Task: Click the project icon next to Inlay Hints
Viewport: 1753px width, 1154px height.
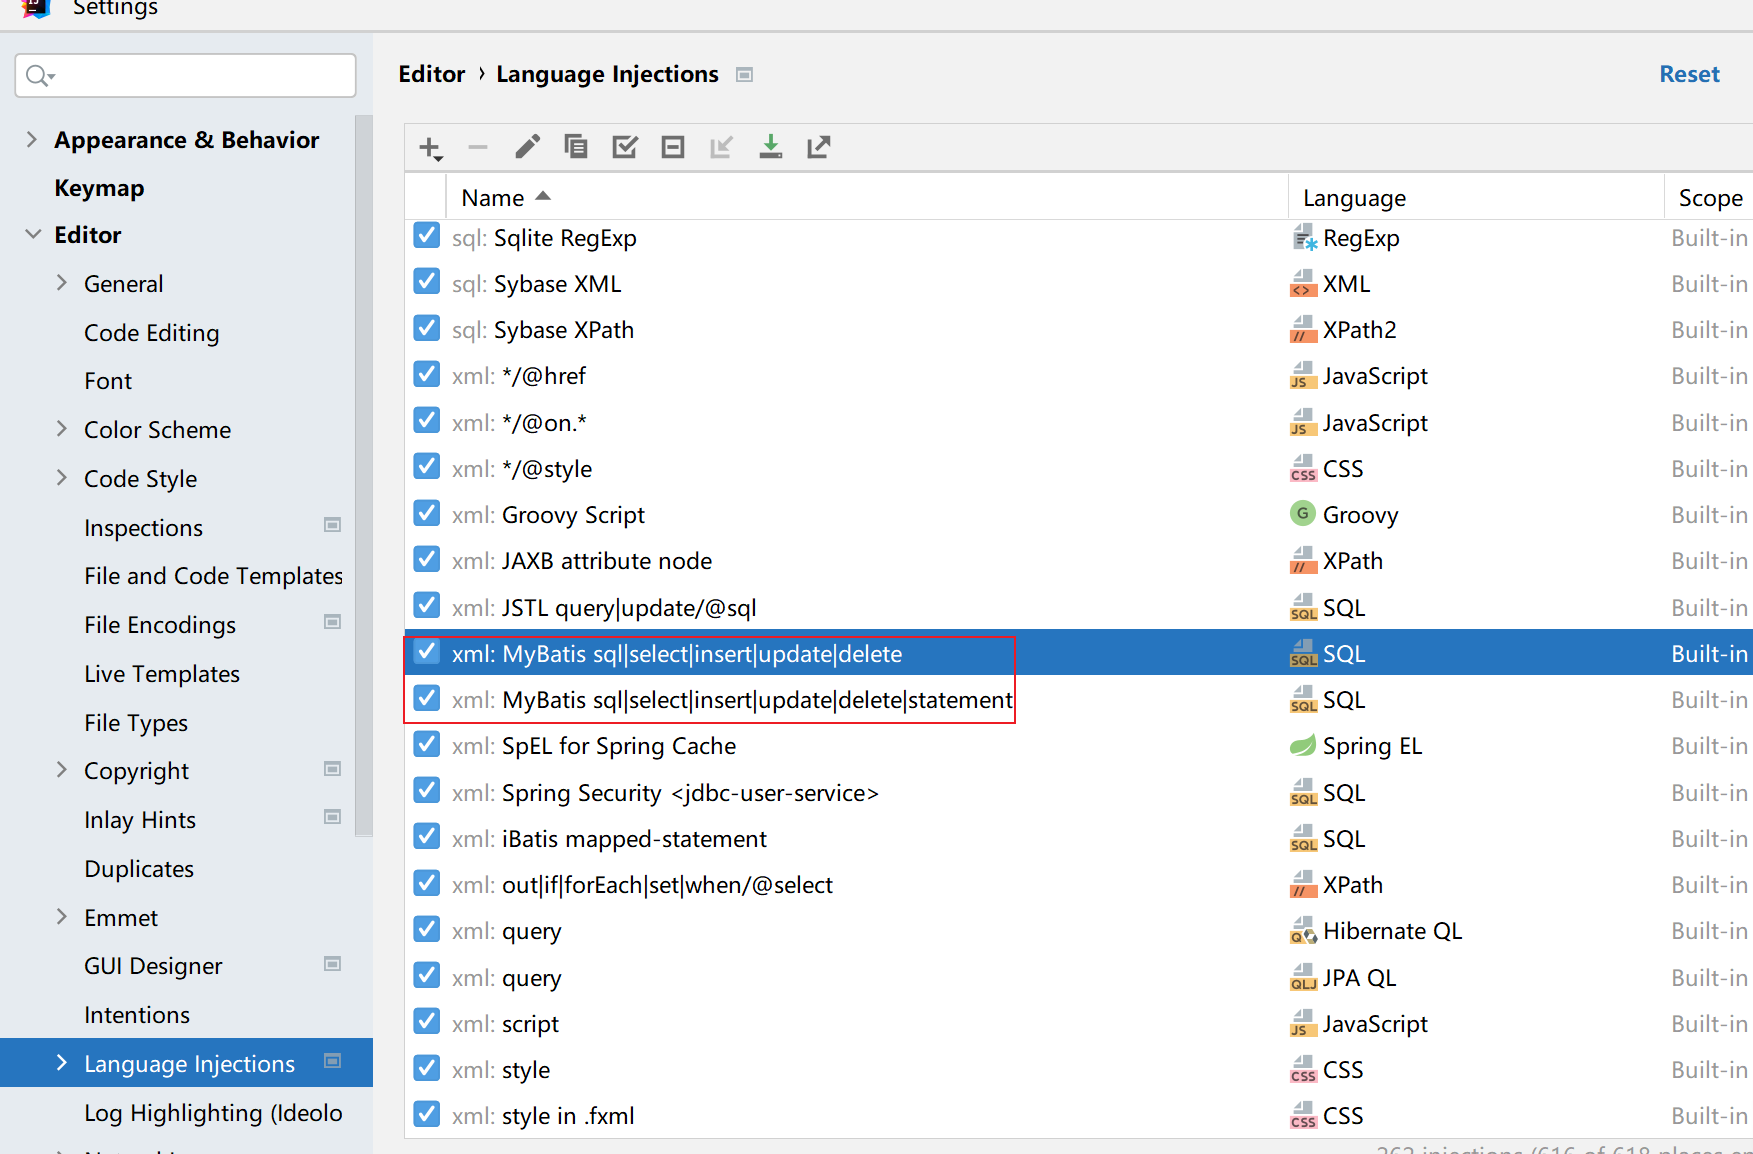Action: point(333,817)
